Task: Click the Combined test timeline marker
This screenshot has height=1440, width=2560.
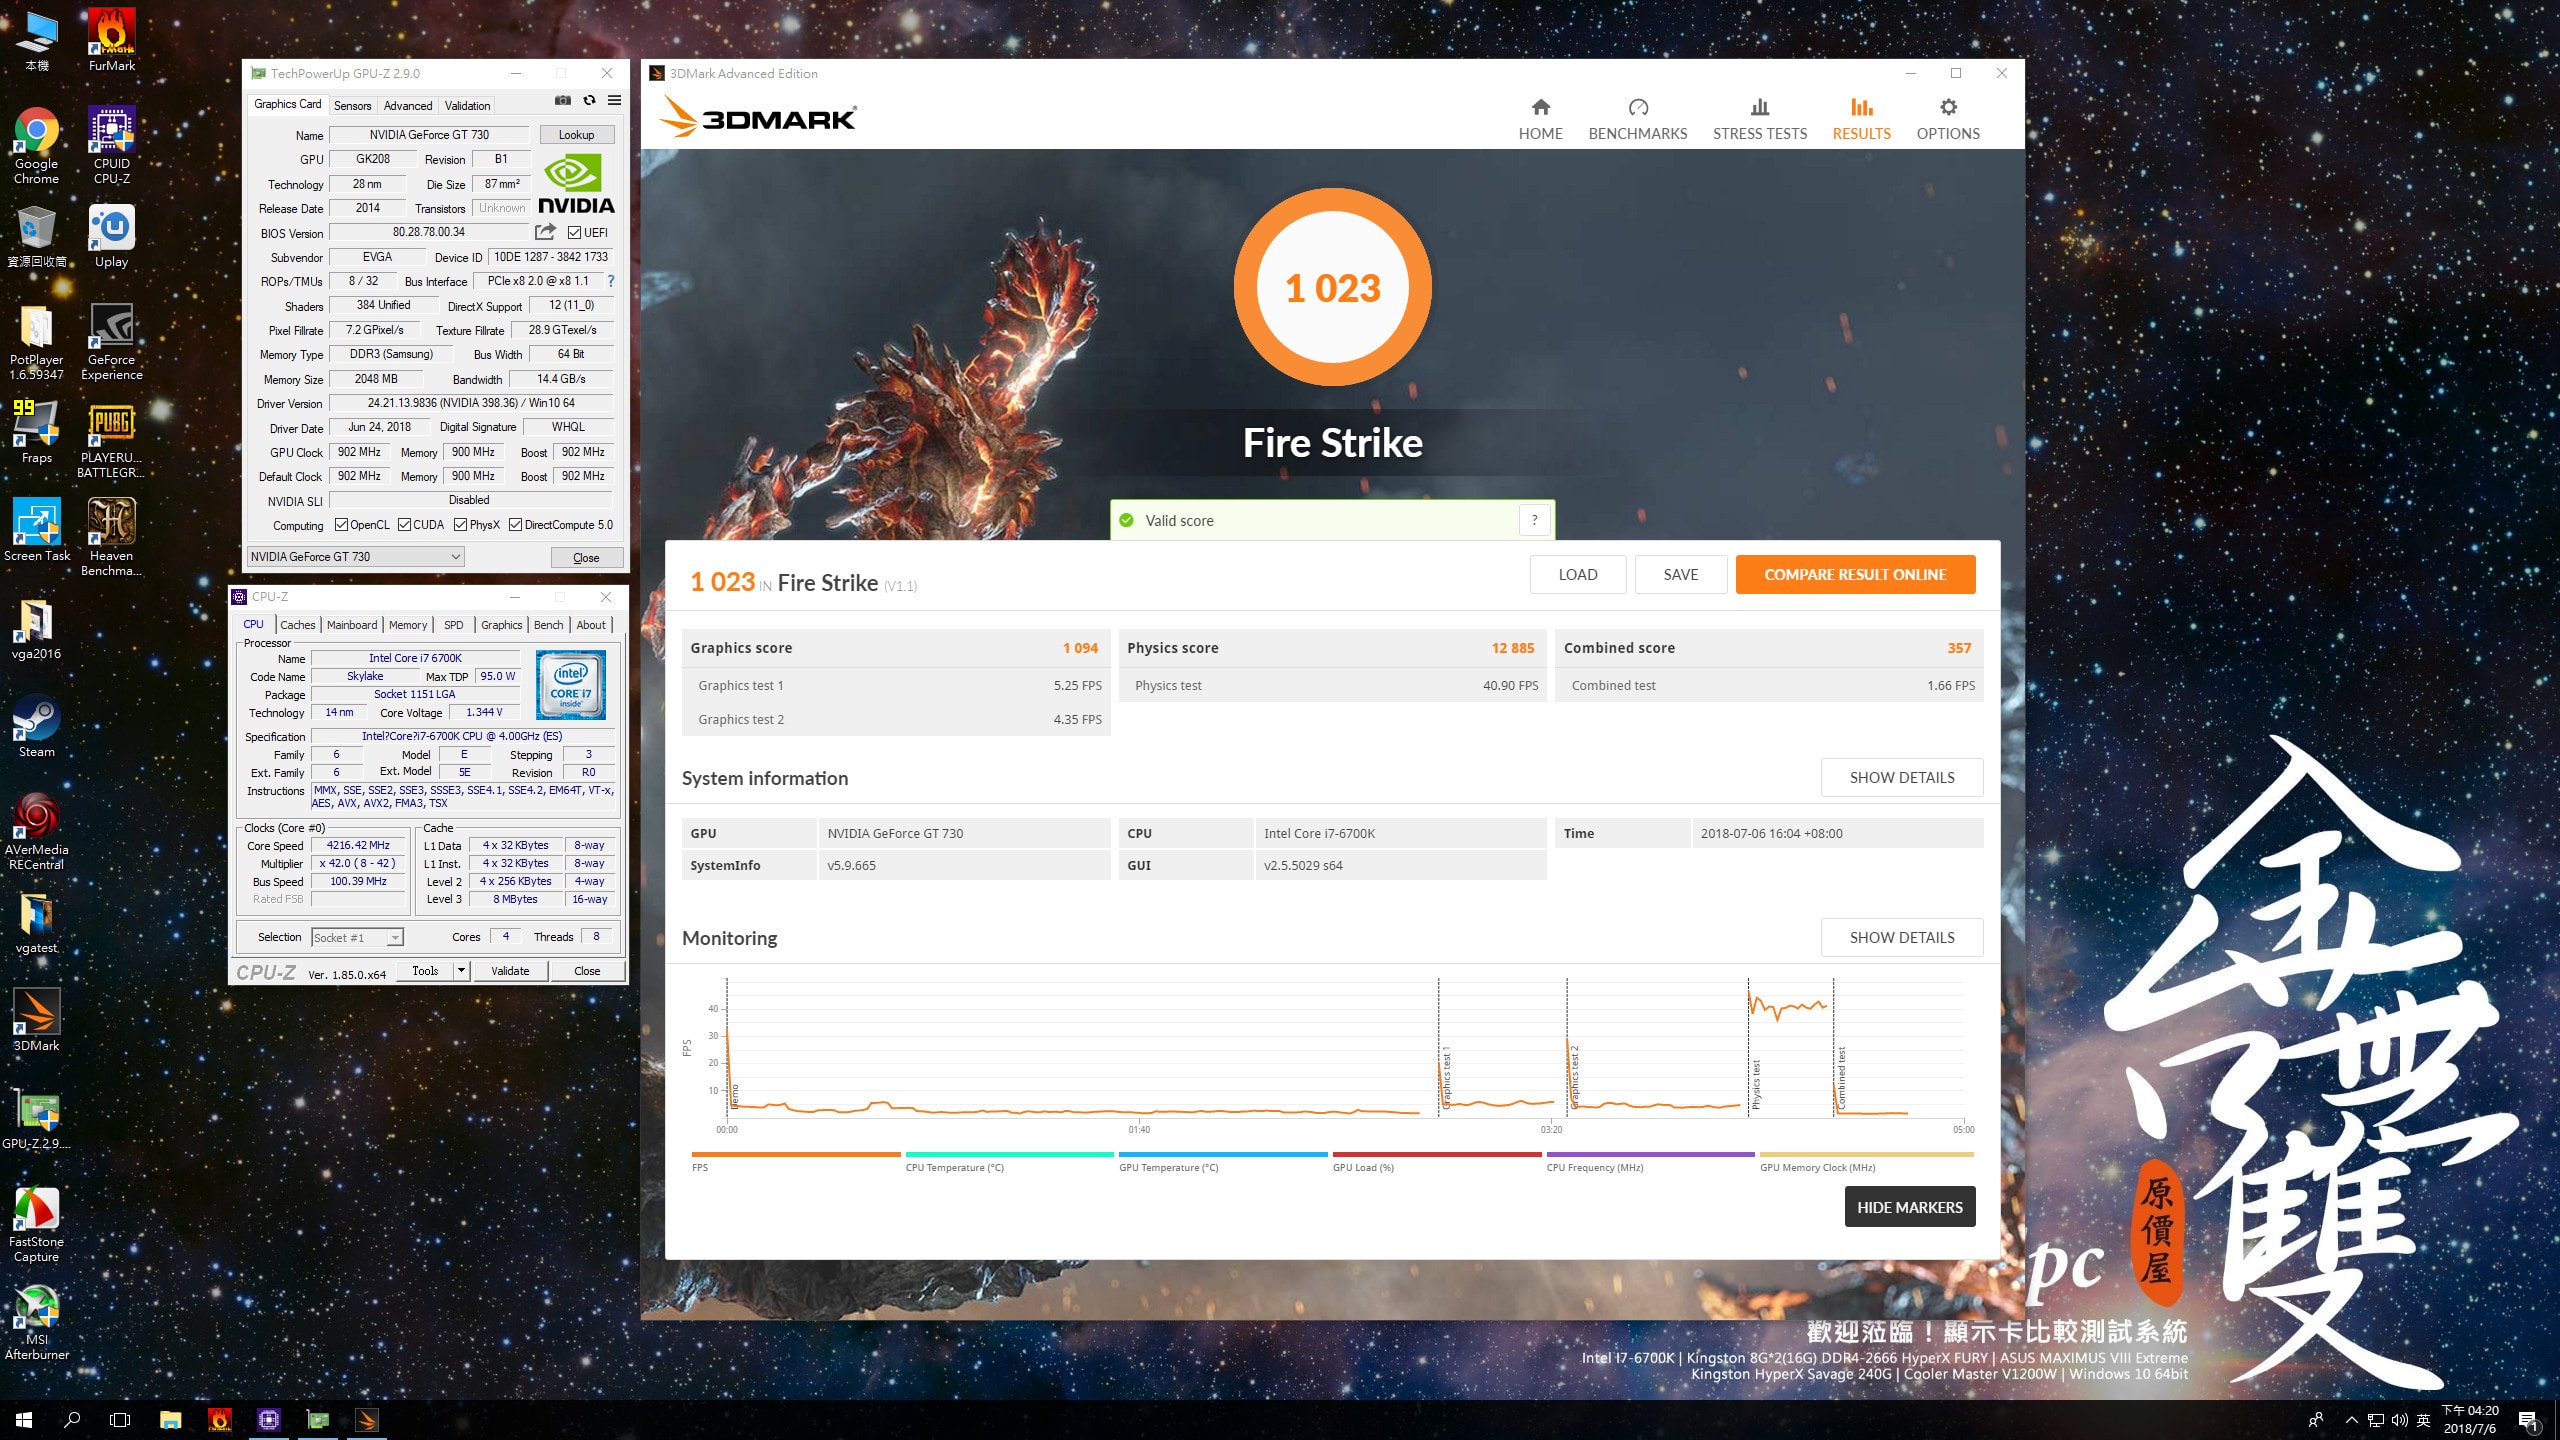Action: pos(1841,1077)
